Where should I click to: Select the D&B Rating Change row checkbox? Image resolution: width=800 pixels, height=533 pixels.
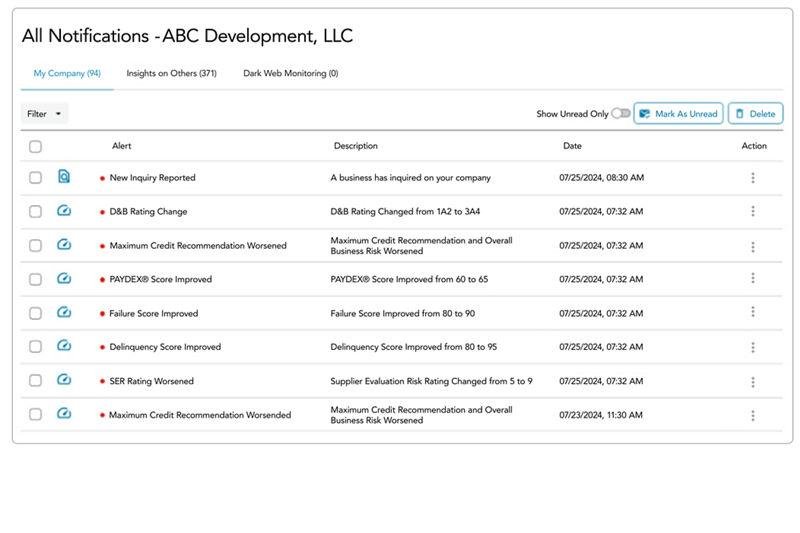click(x=36, y=212)
